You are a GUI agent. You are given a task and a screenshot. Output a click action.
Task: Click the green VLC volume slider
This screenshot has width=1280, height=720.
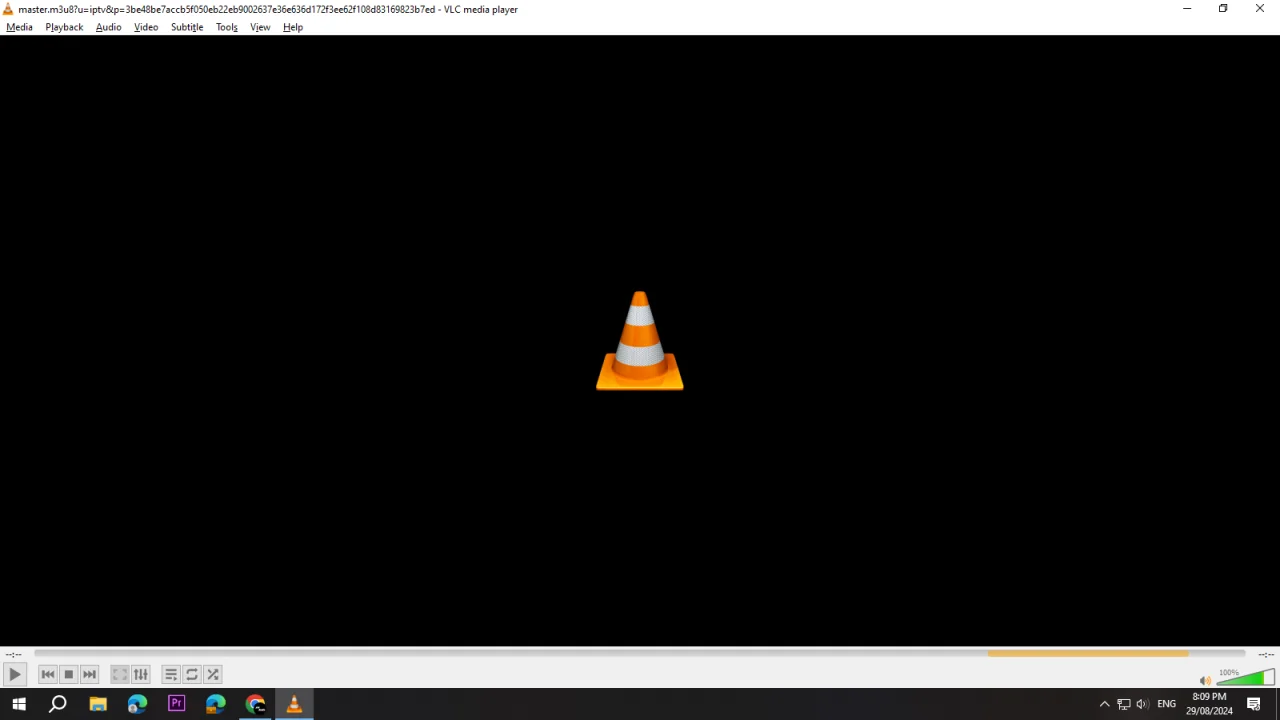[x=1245, y=678]
